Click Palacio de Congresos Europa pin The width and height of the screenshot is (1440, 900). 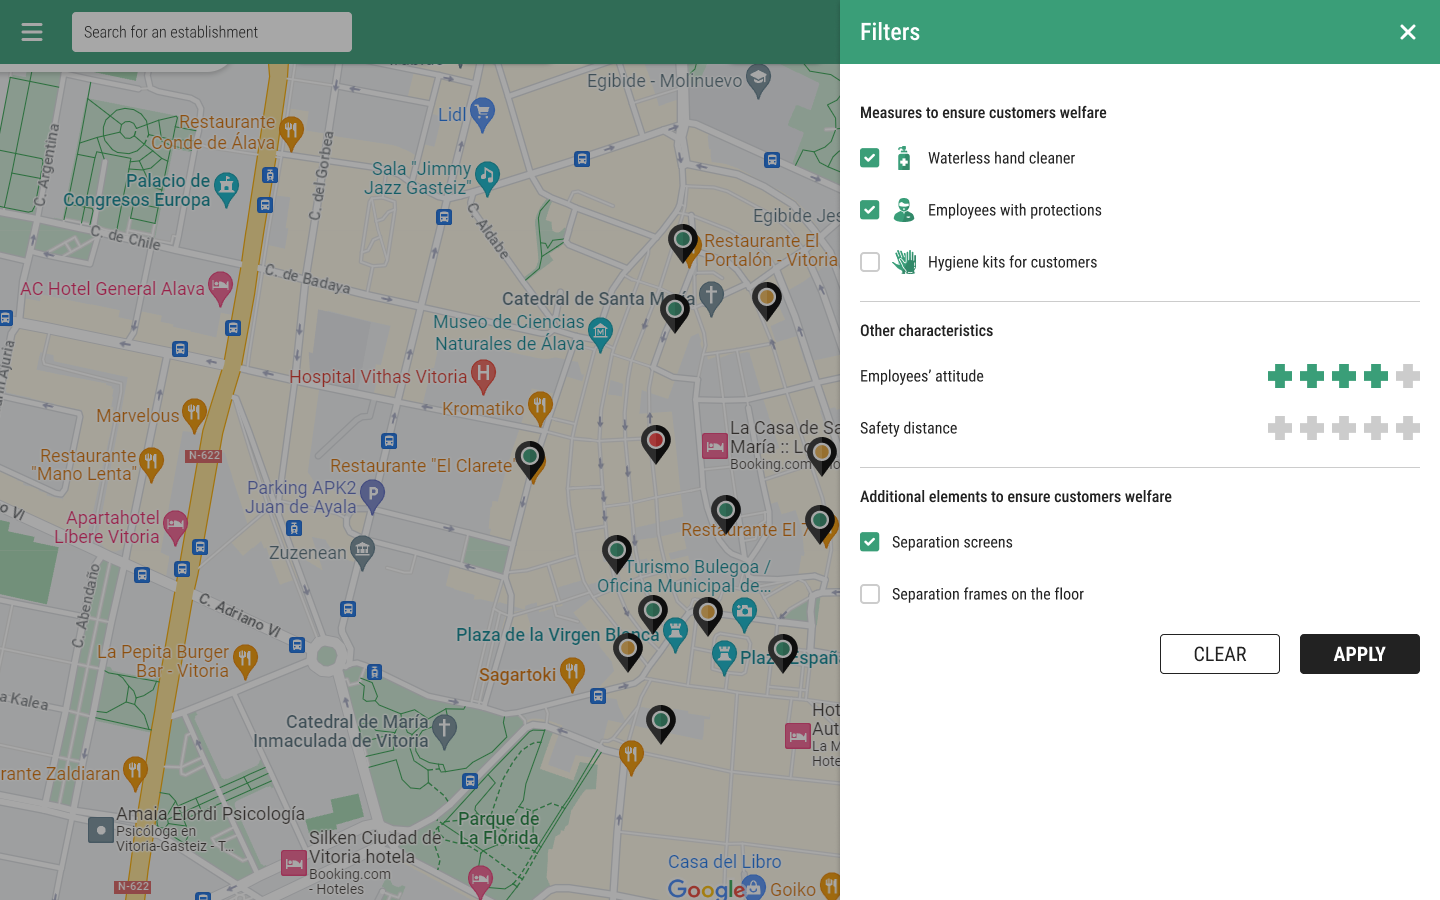coord(227,188)
